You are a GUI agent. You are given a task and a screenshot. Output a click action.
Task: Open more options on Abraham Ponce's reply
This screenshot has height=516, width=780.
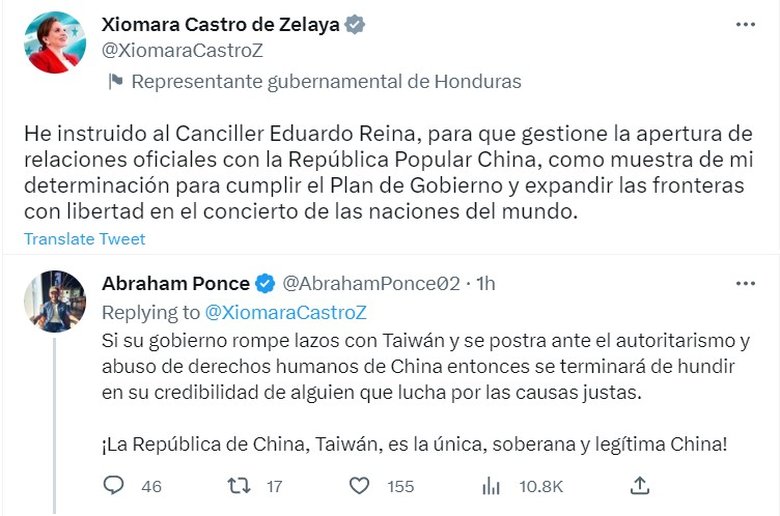[745, 284]
